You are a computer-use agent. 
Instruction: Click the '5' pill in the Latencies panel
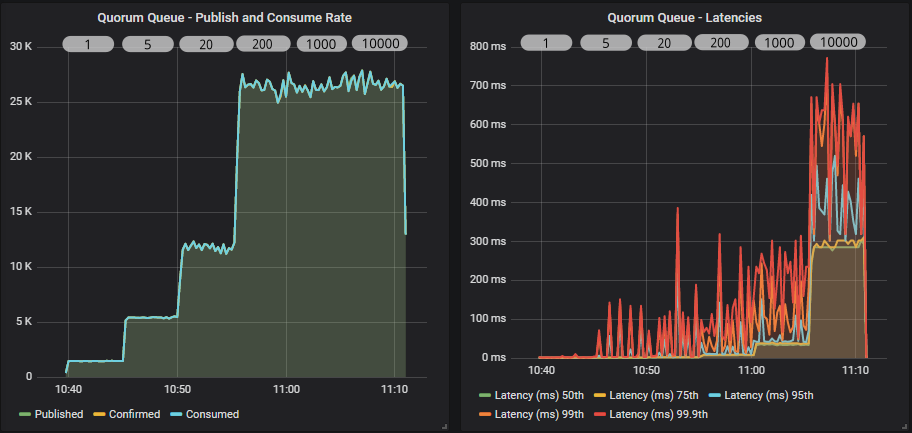(x=605, y=43)
